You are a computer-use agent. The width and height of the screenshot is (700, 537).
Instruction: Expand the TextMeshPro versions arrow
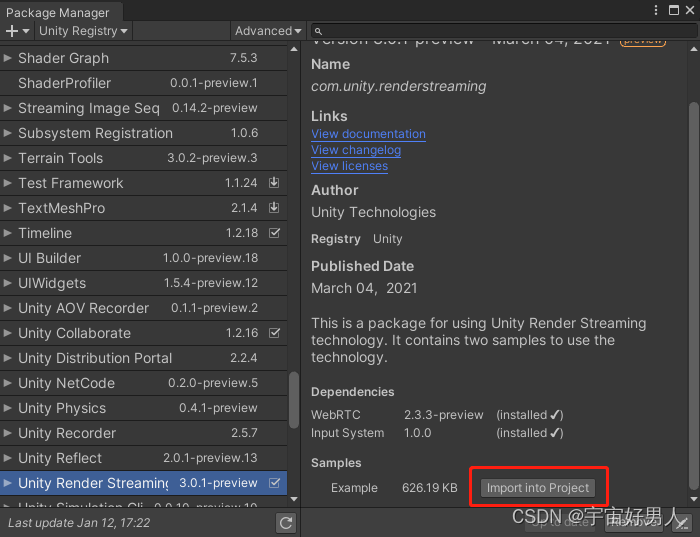click(x=7, y=208)
